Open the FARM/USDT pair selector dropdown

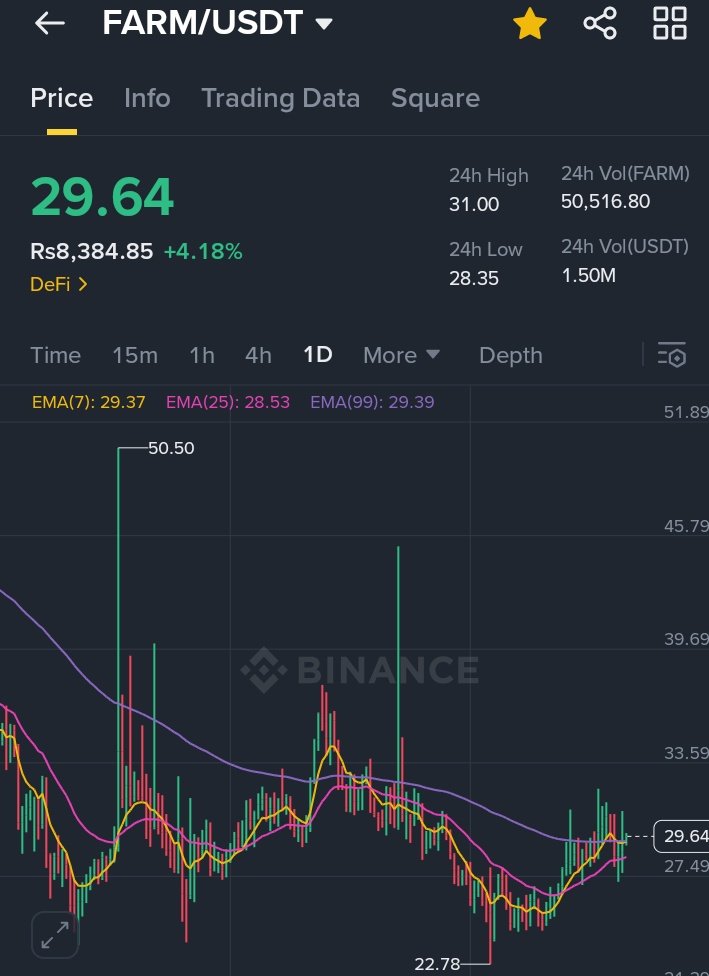pyautogui.click(x=217, y=23)
